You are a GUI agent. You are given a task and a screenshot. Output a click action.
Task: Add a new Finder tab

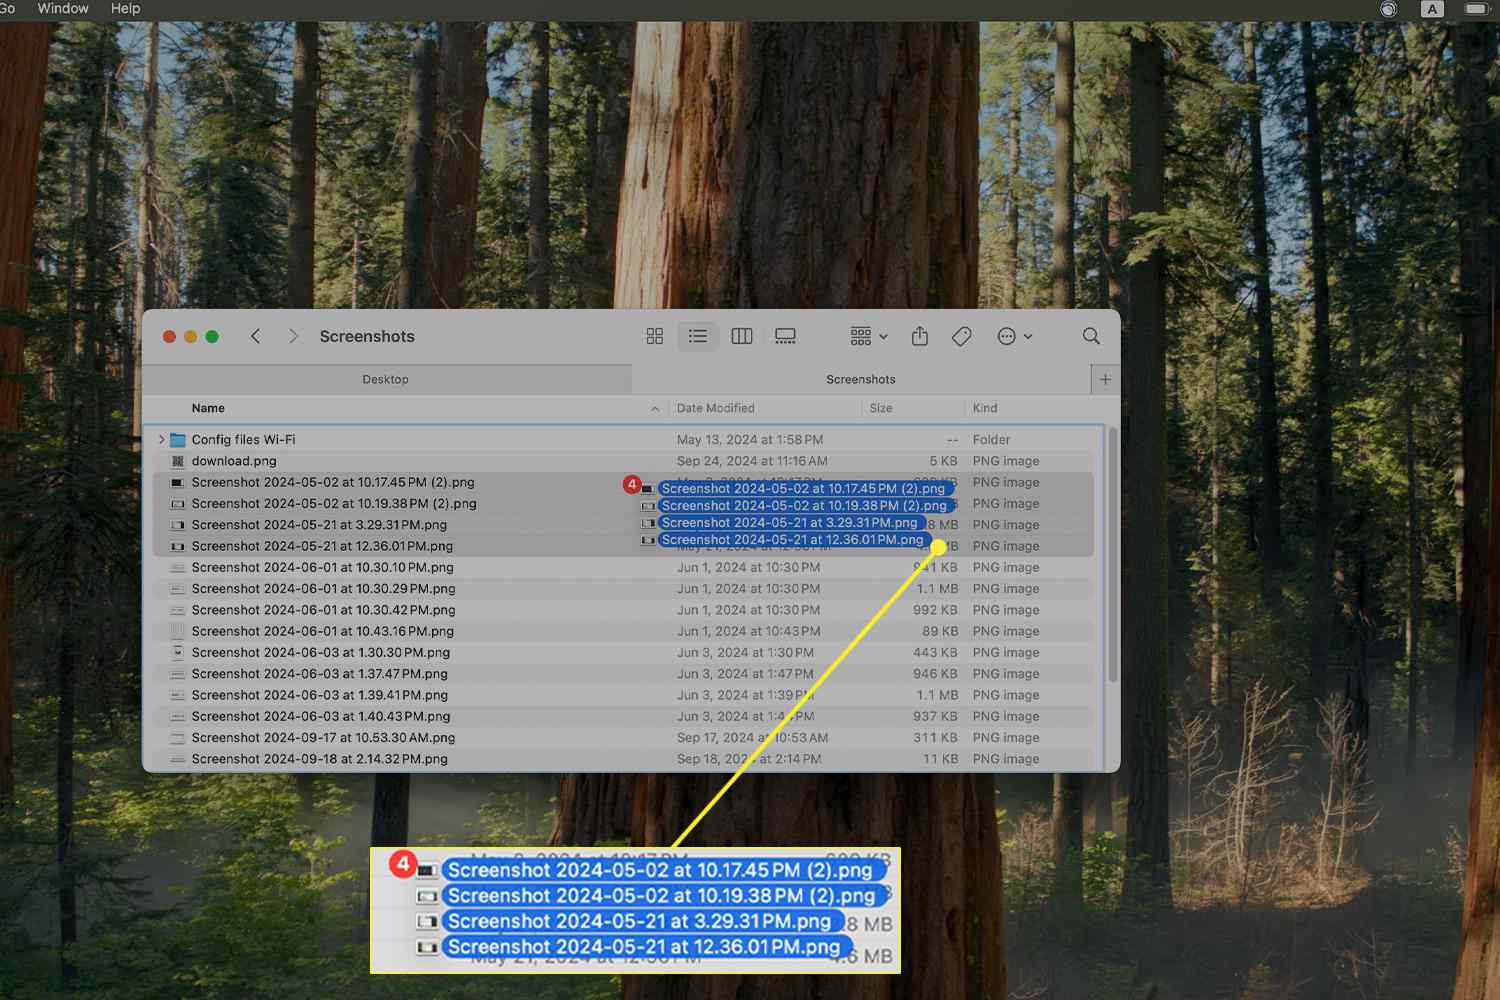(x=1105, y=380)
